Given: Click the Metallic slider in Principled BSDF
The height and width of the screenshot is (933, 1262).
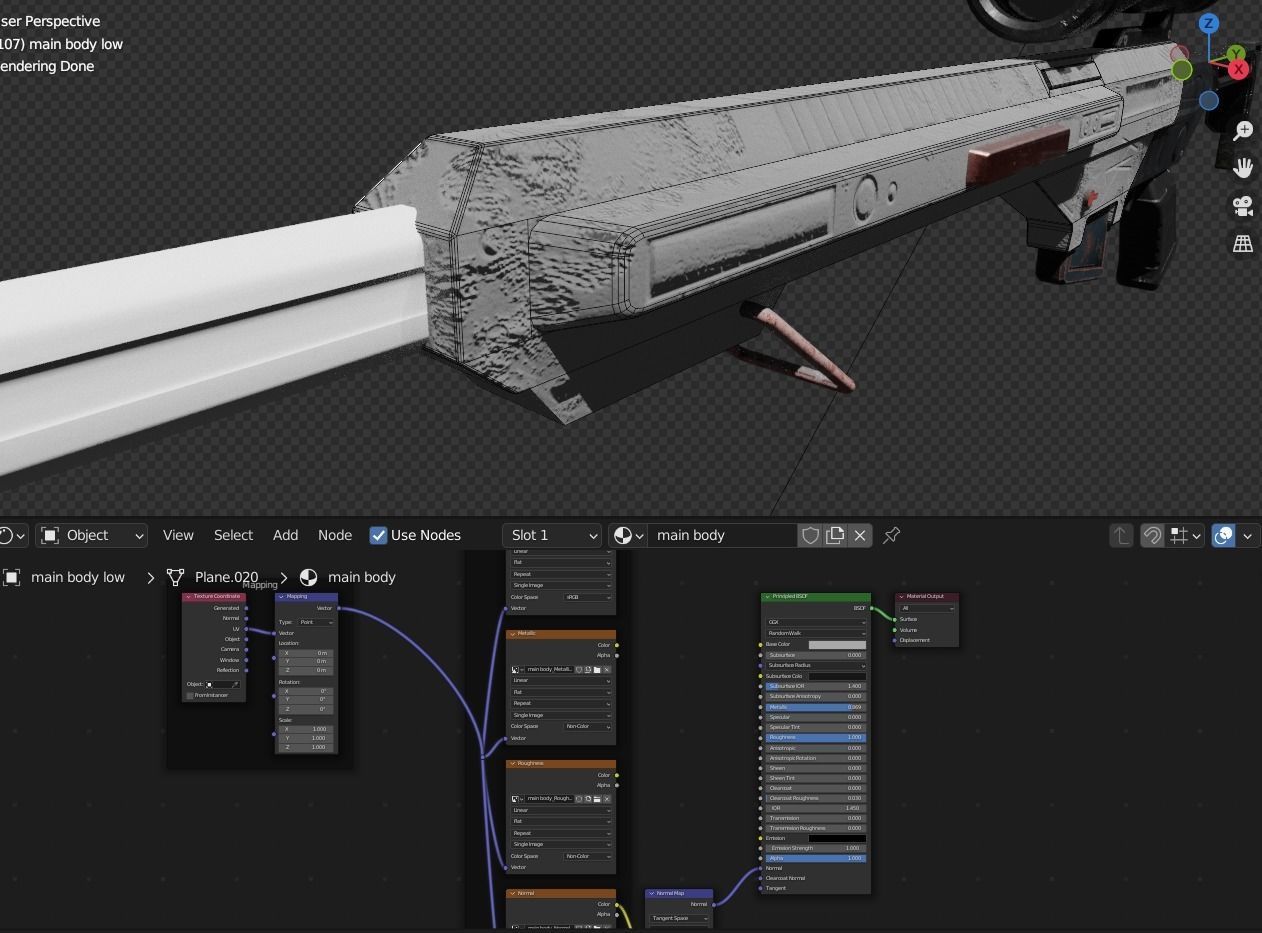Looking at the screenshot, I should click(815, 707).
